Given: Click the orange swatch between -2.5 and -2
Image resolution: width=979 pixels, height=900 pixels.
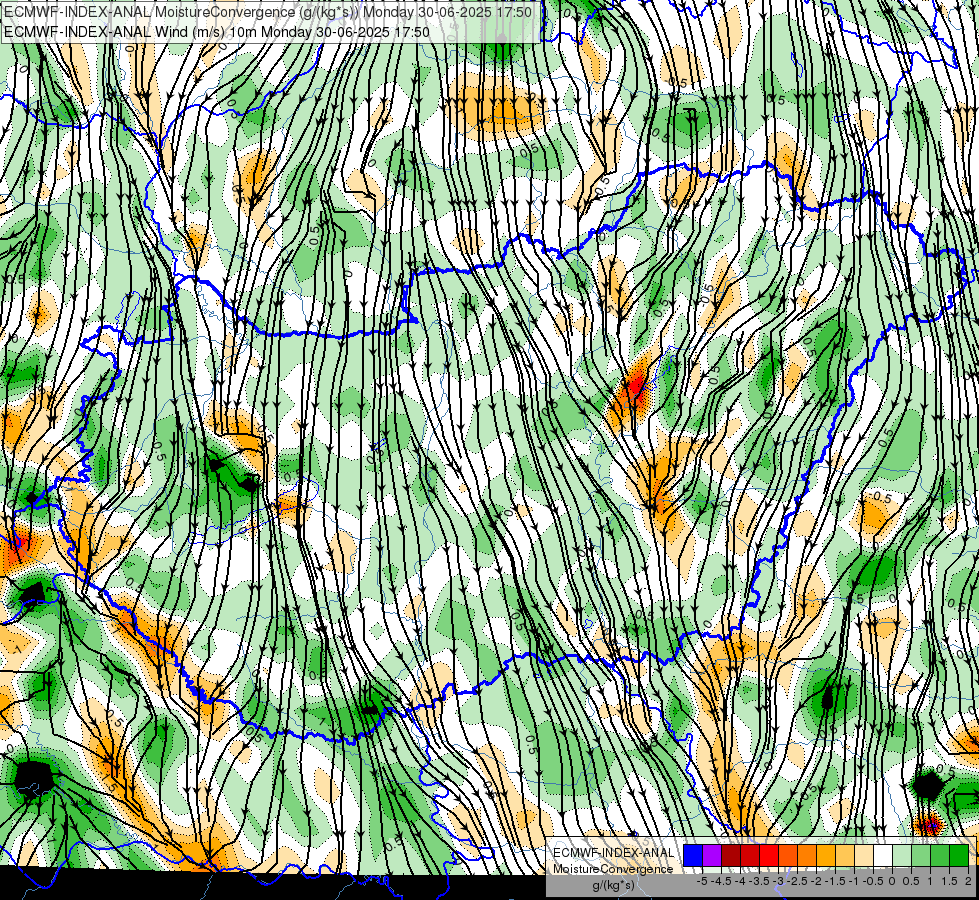Looking at the screenshot, I should click(807, 855).
